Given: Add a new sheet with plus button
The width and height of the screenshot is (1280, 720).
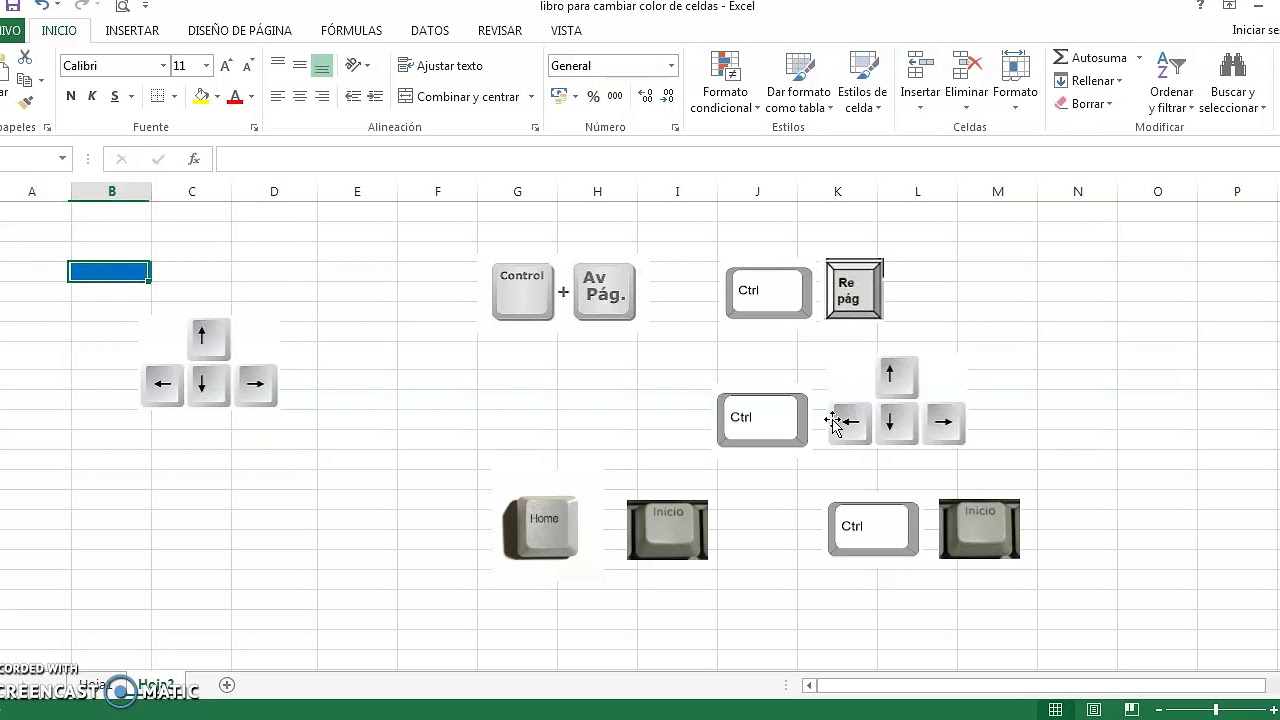Looking at the screenshot, I should (227, 685).
